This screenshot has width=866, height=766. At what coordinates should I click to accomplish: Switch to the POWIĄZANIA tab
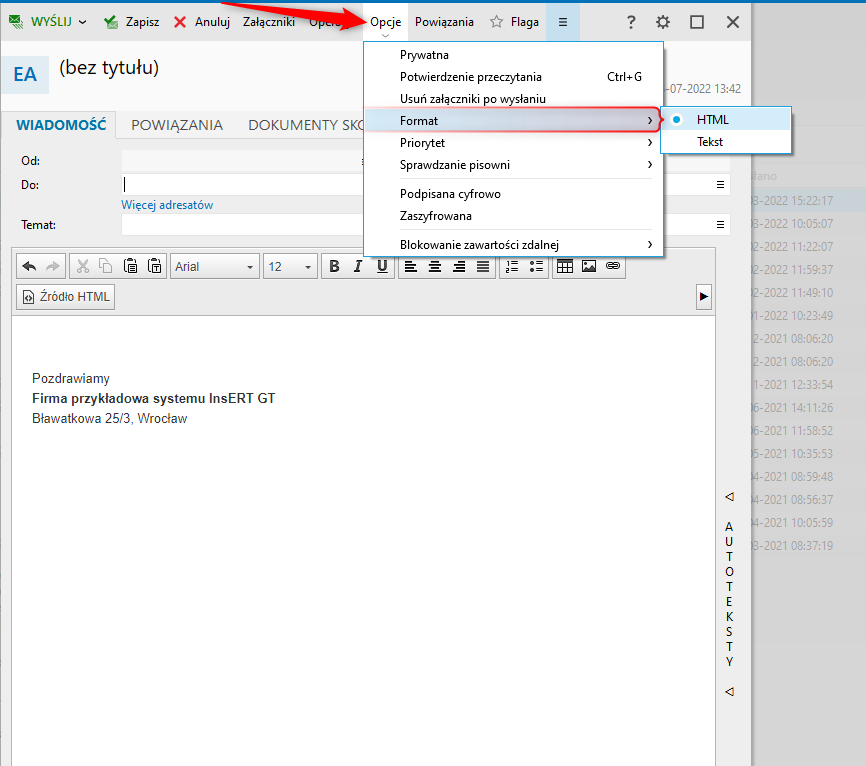point(177,125)
